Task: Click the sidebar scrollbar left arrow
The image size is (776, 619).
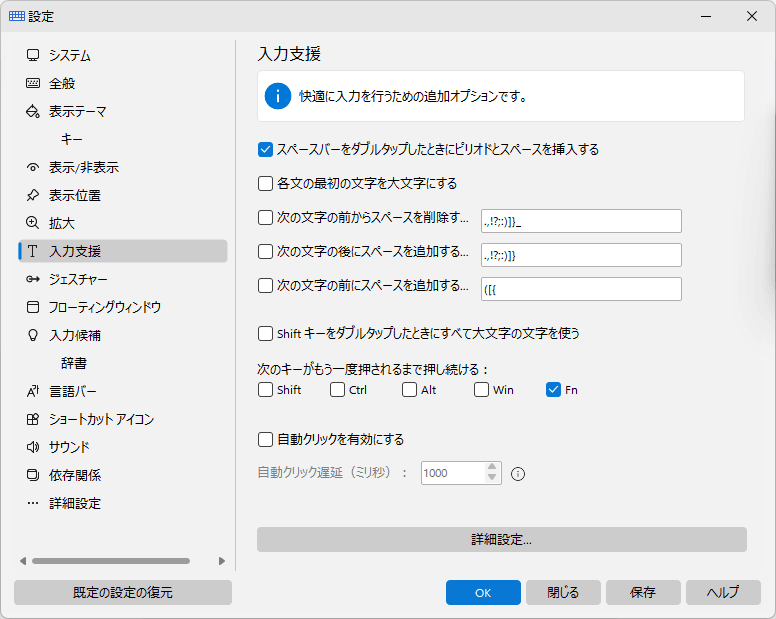Action: (x=23, y=561)
